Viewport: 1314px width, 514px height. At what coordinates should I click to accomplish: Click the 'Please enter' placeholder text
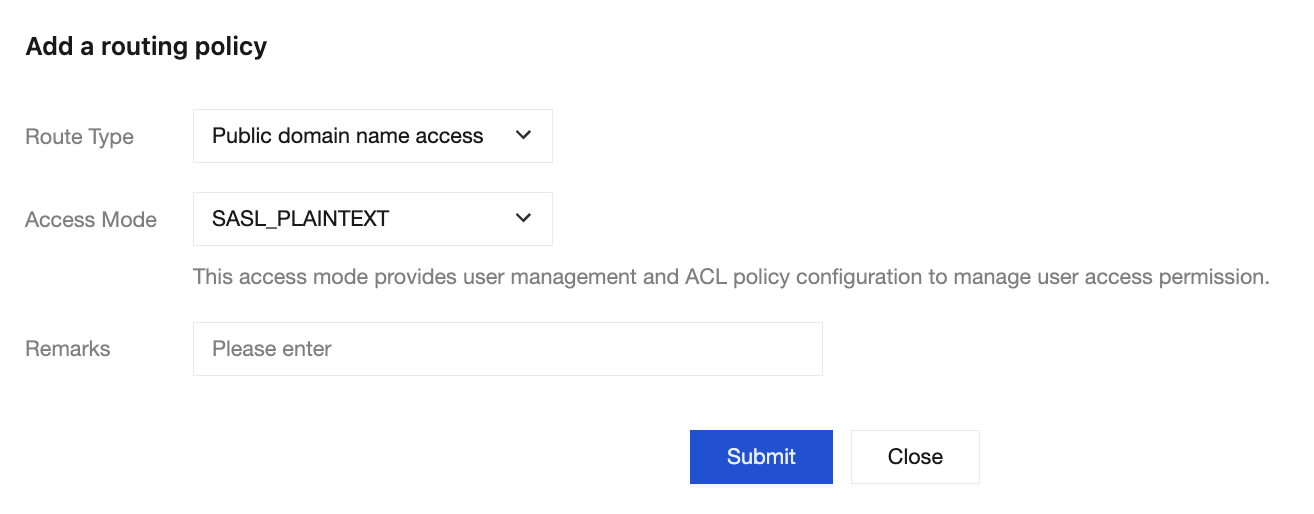click(x=272, y=349)
